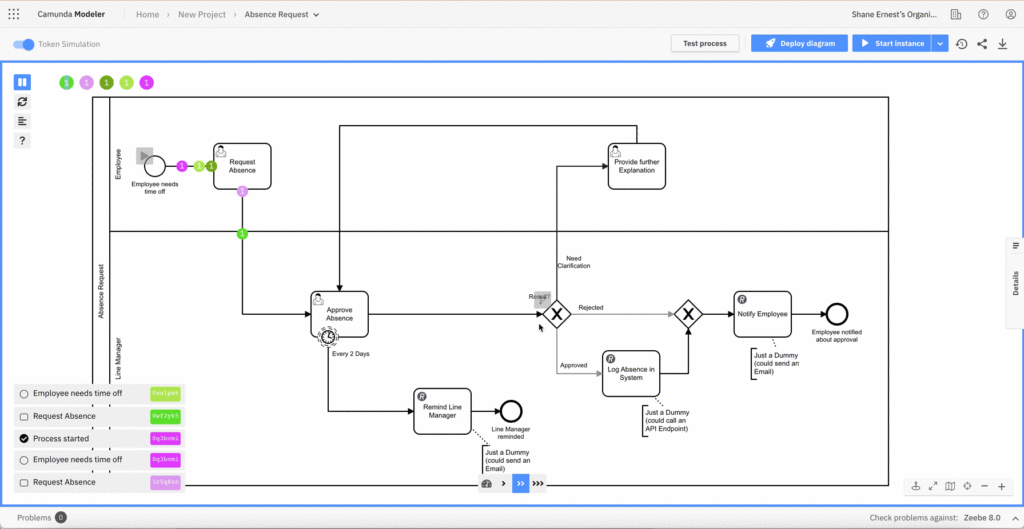1024x529 pixels.
Task: Click the 'Need Clarification' flow label
Action: [573, 262]
